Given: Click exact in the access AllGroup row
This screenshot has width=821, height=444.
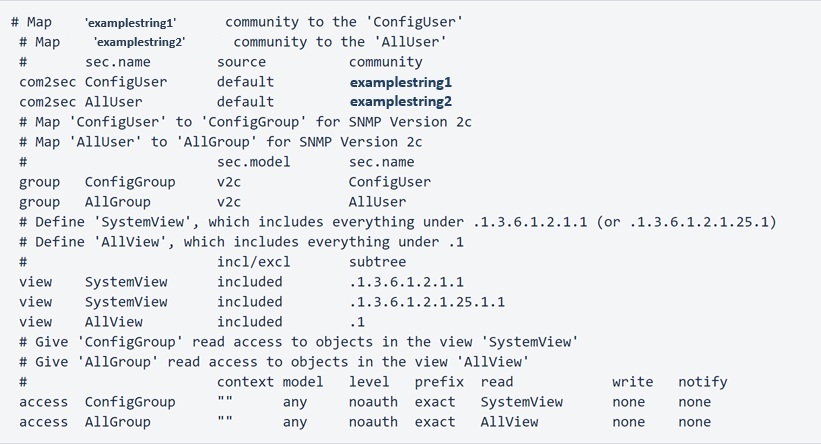Looking at the screenshot, I should coord(435,422).
